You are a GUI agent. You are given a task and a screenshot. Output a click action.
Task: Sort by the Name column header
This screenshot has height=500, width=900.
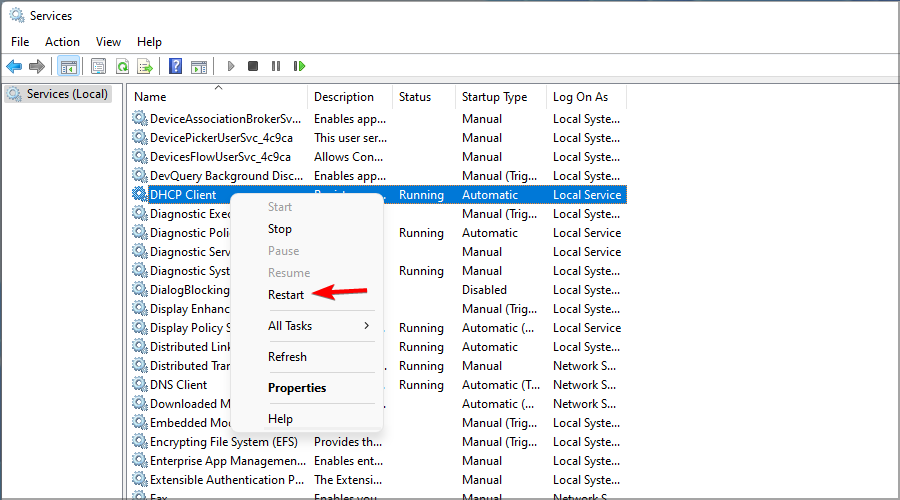point(218,96)
